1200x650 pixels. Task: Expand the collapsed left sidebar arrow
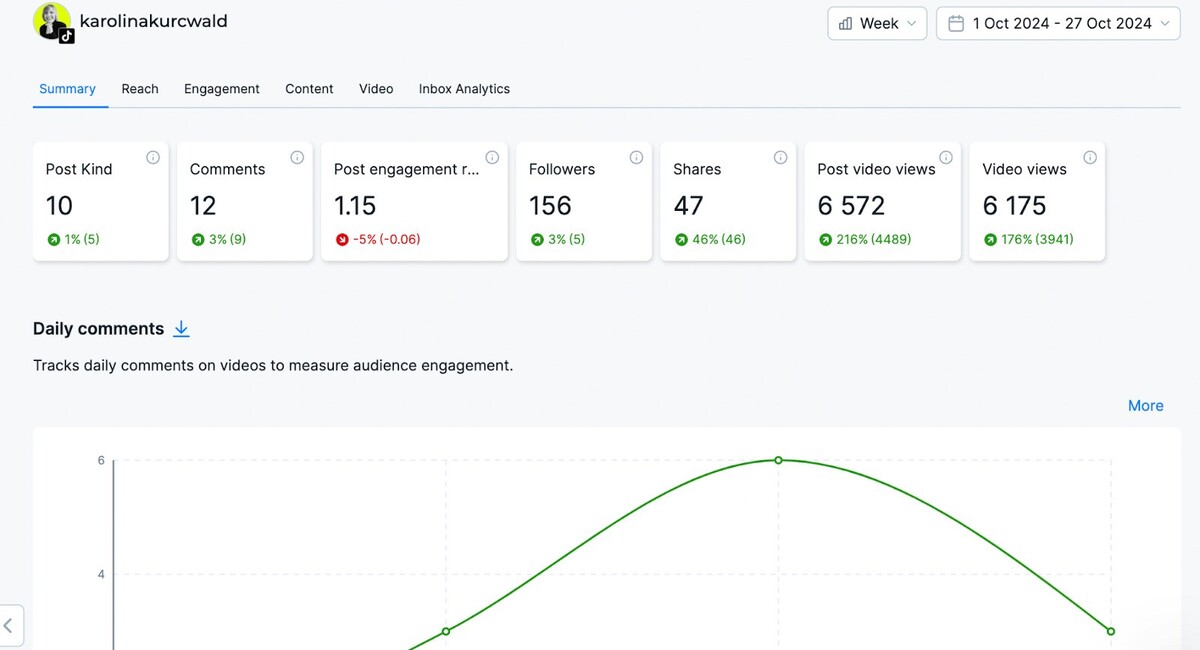click(9, 626)
